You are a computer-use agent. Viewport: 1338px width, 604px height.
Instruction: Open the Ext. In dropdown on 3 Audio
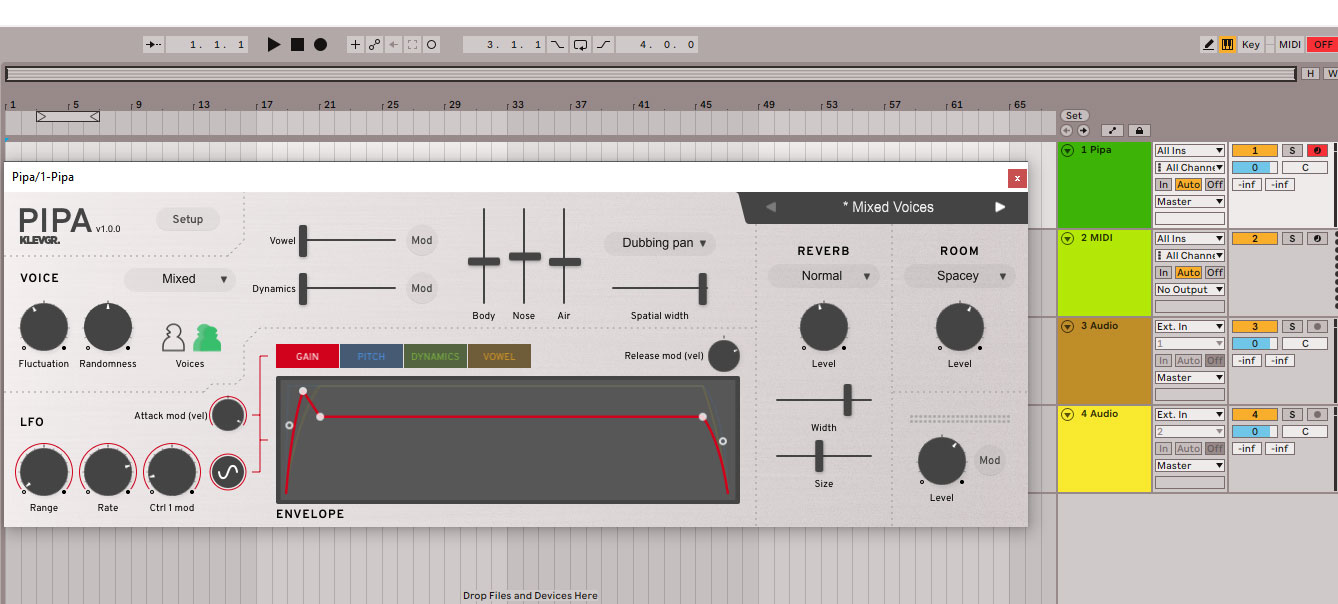(x=1189, y=327)
